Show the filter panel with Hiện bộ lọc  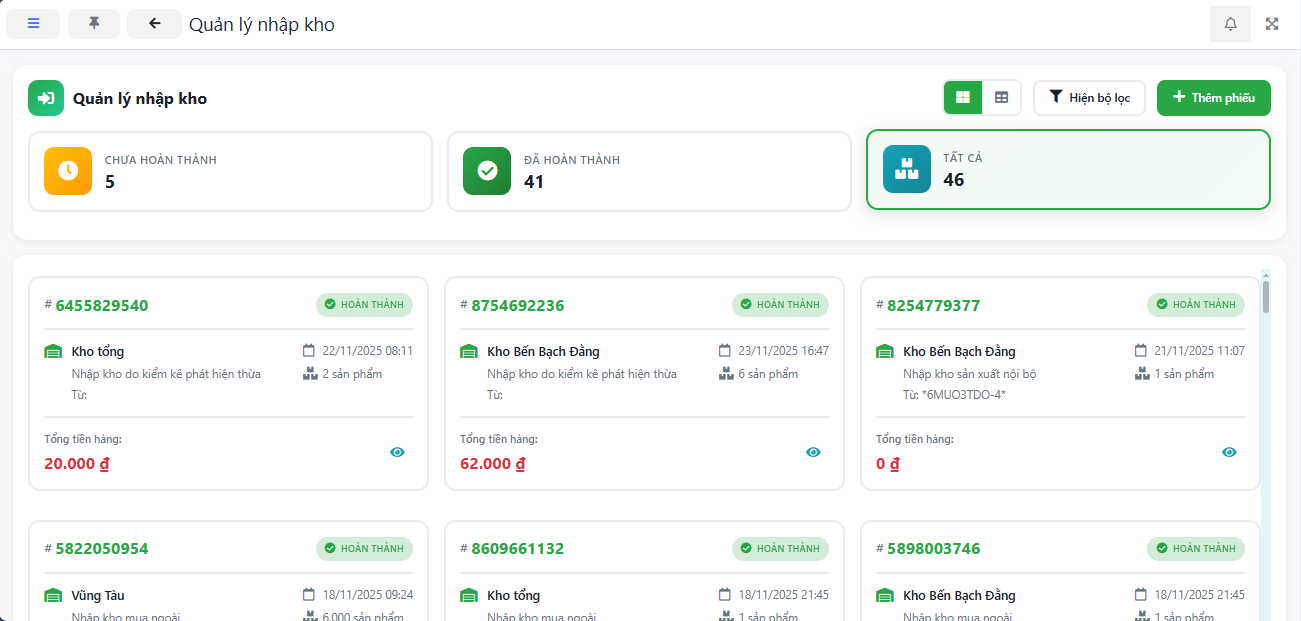pos(1089,98)
